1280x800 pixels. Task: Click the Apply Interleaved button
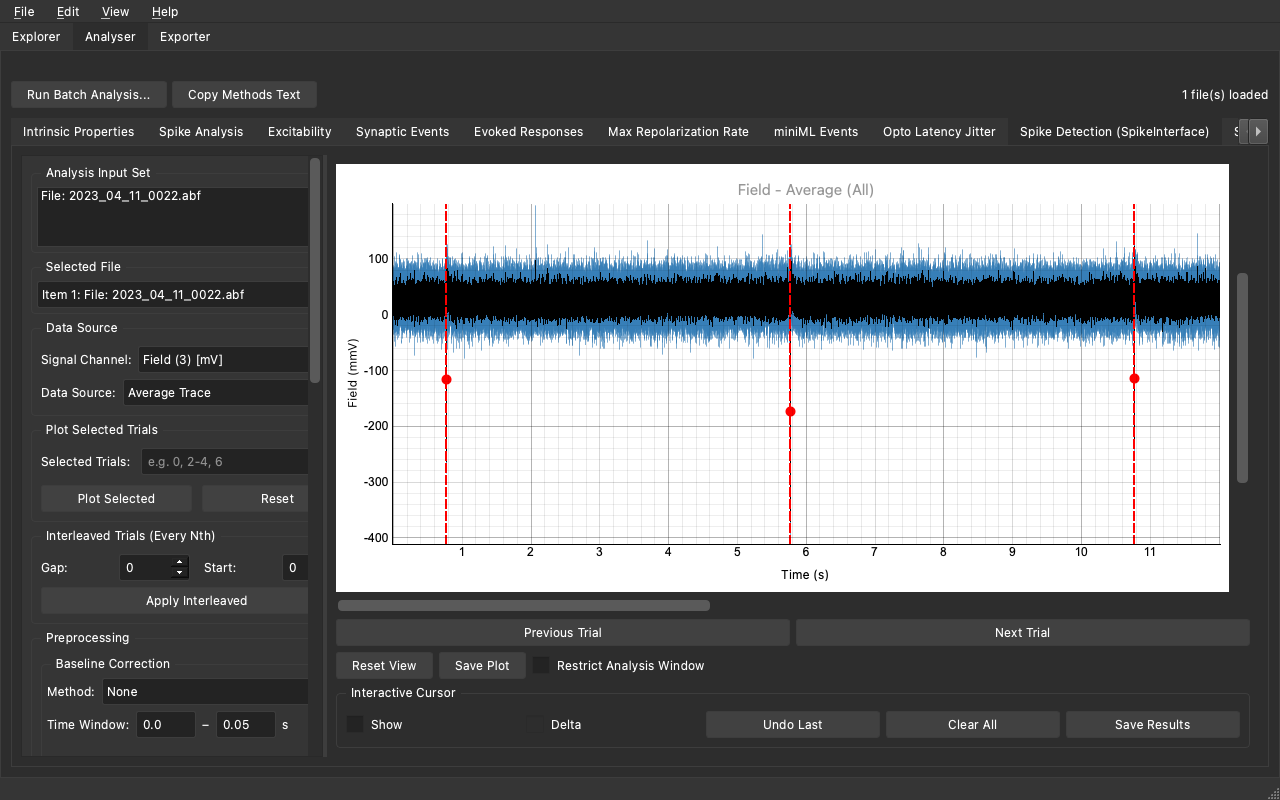click(x=175, y=601)
